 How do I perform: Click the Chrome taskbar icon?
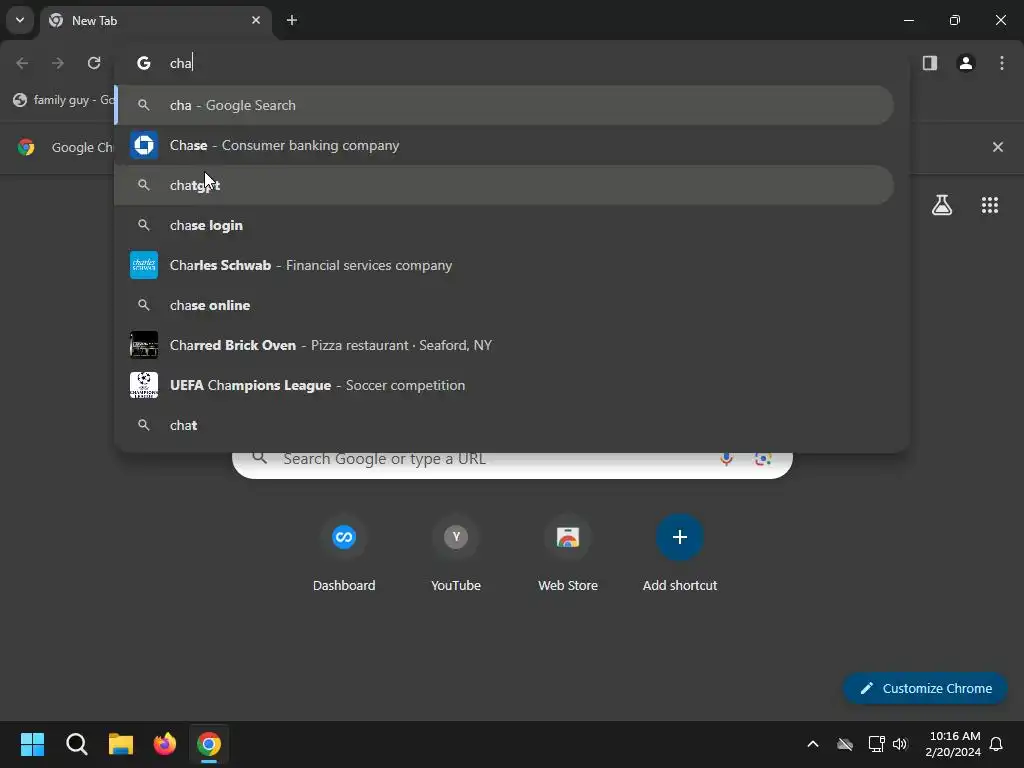pos(209,744)
